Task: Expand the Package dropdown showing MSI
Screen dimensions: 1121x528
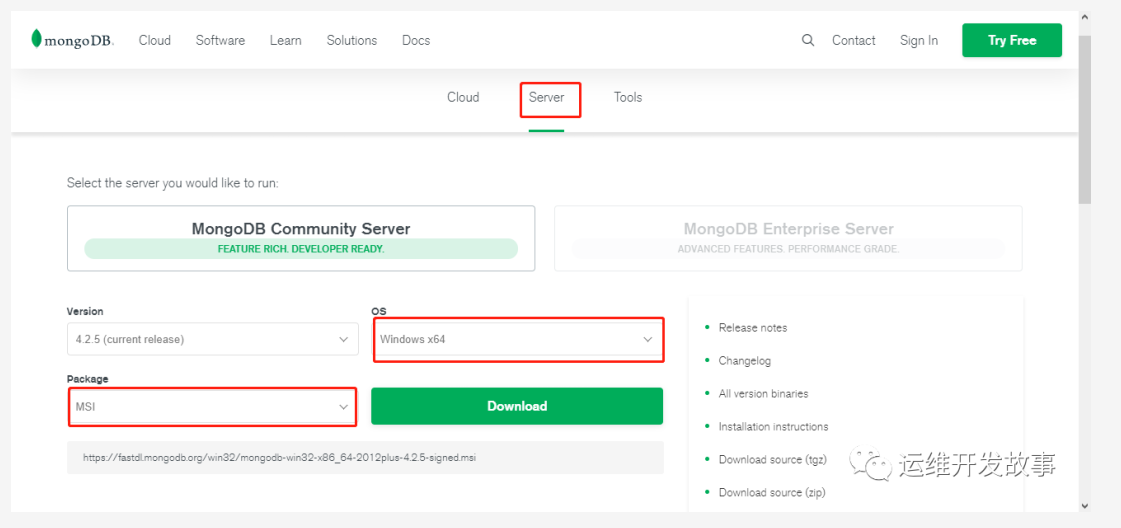Action: pos(212,406)
